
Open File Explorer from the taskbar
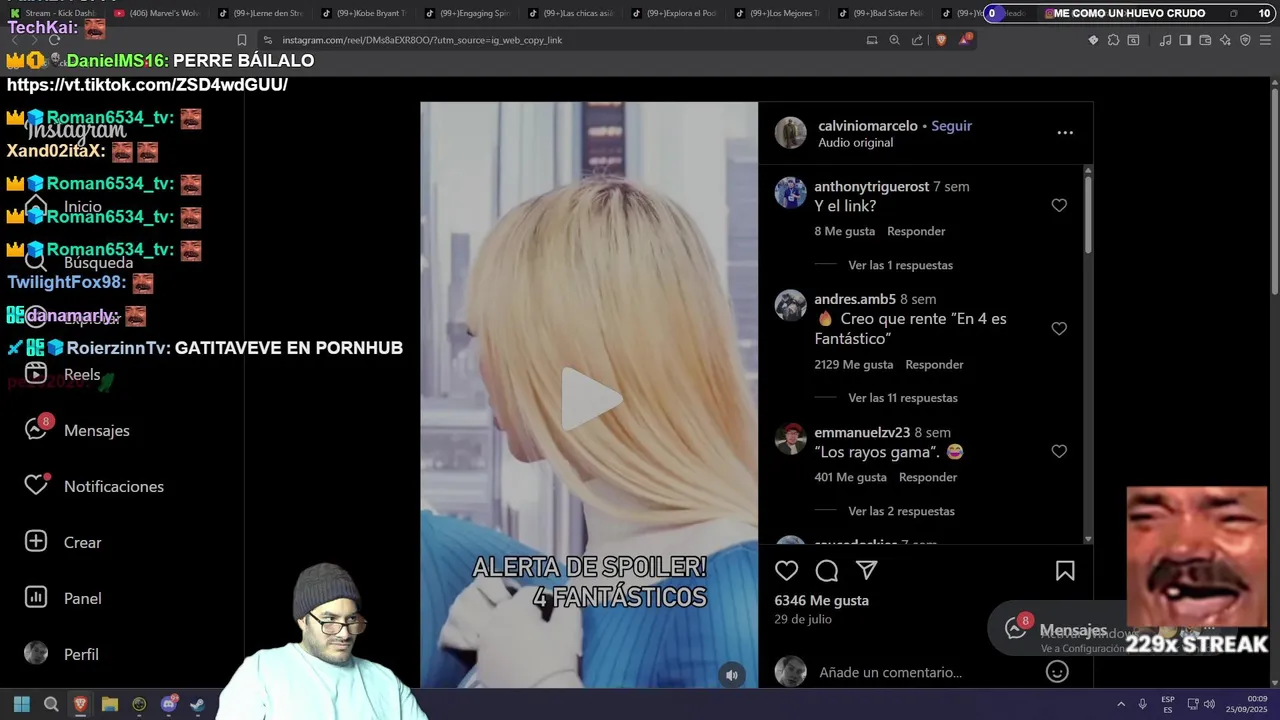tap(110, 704)
